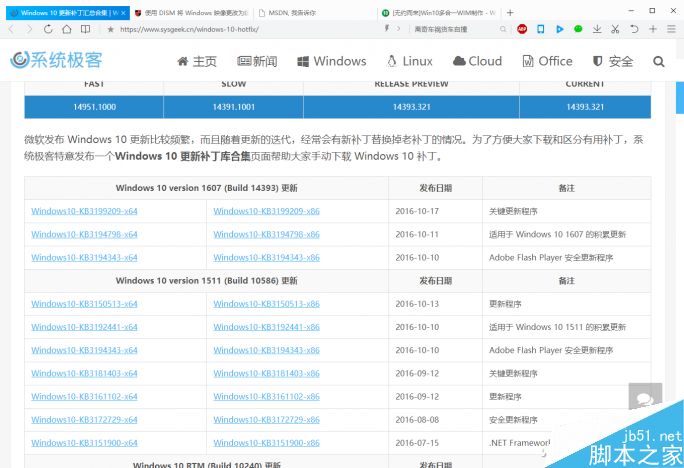Open the 新闻 navigation item
Viewport: 684px width, 468px height.
[257, 61]
